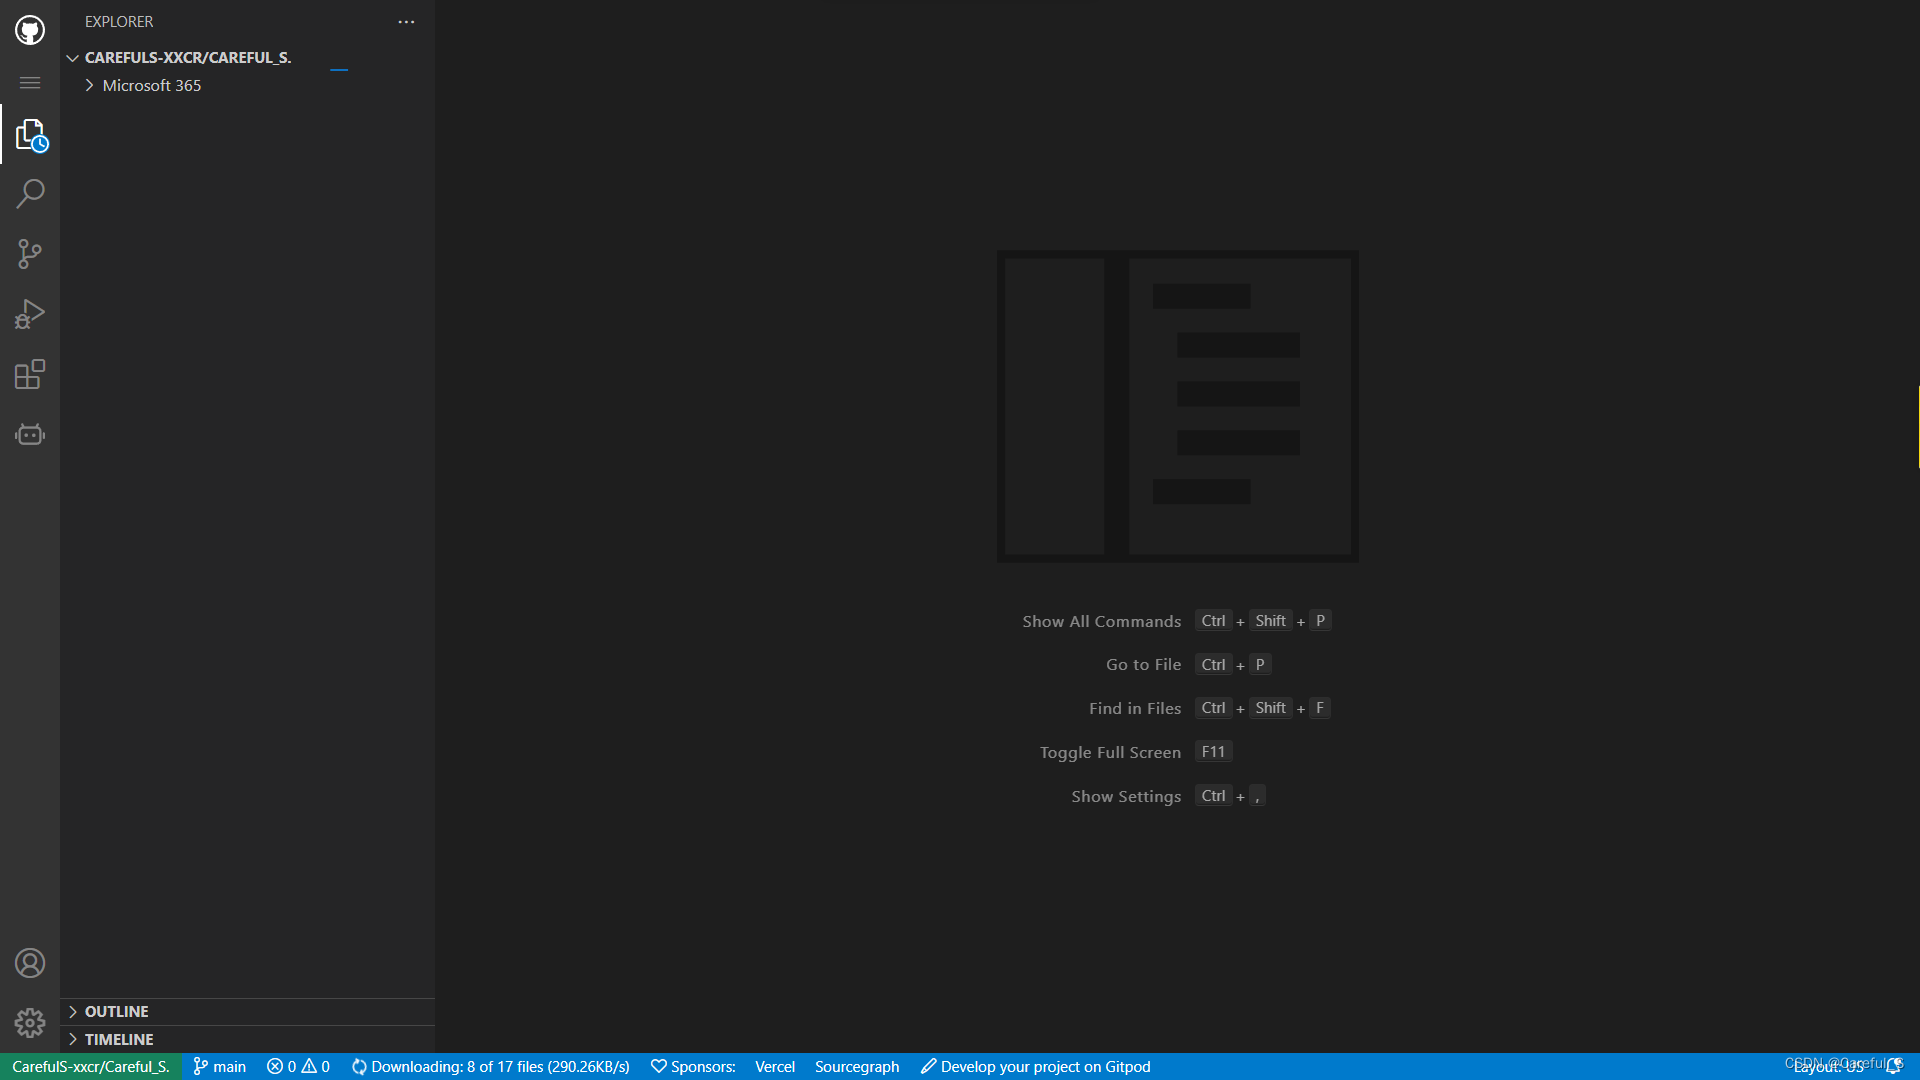The height and width of the screenshot is (1080, 1920).
Task: Click Develop your project on Gitpod
Action: pyautogui.click(x=1036, y=1067)
